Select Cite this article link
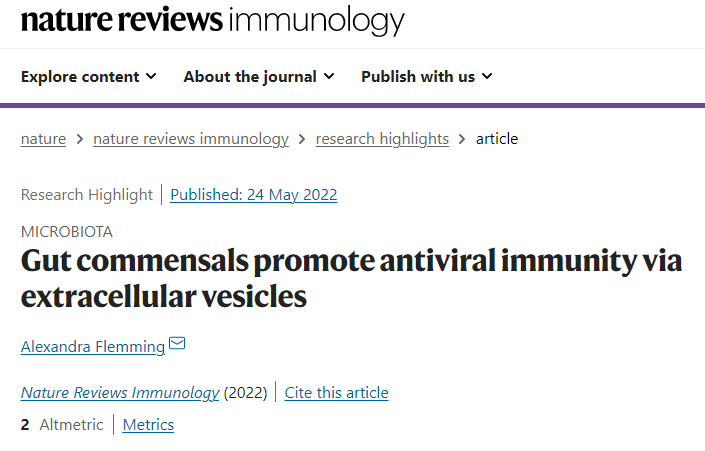The image size is (705, 451). tap(336, 393)
